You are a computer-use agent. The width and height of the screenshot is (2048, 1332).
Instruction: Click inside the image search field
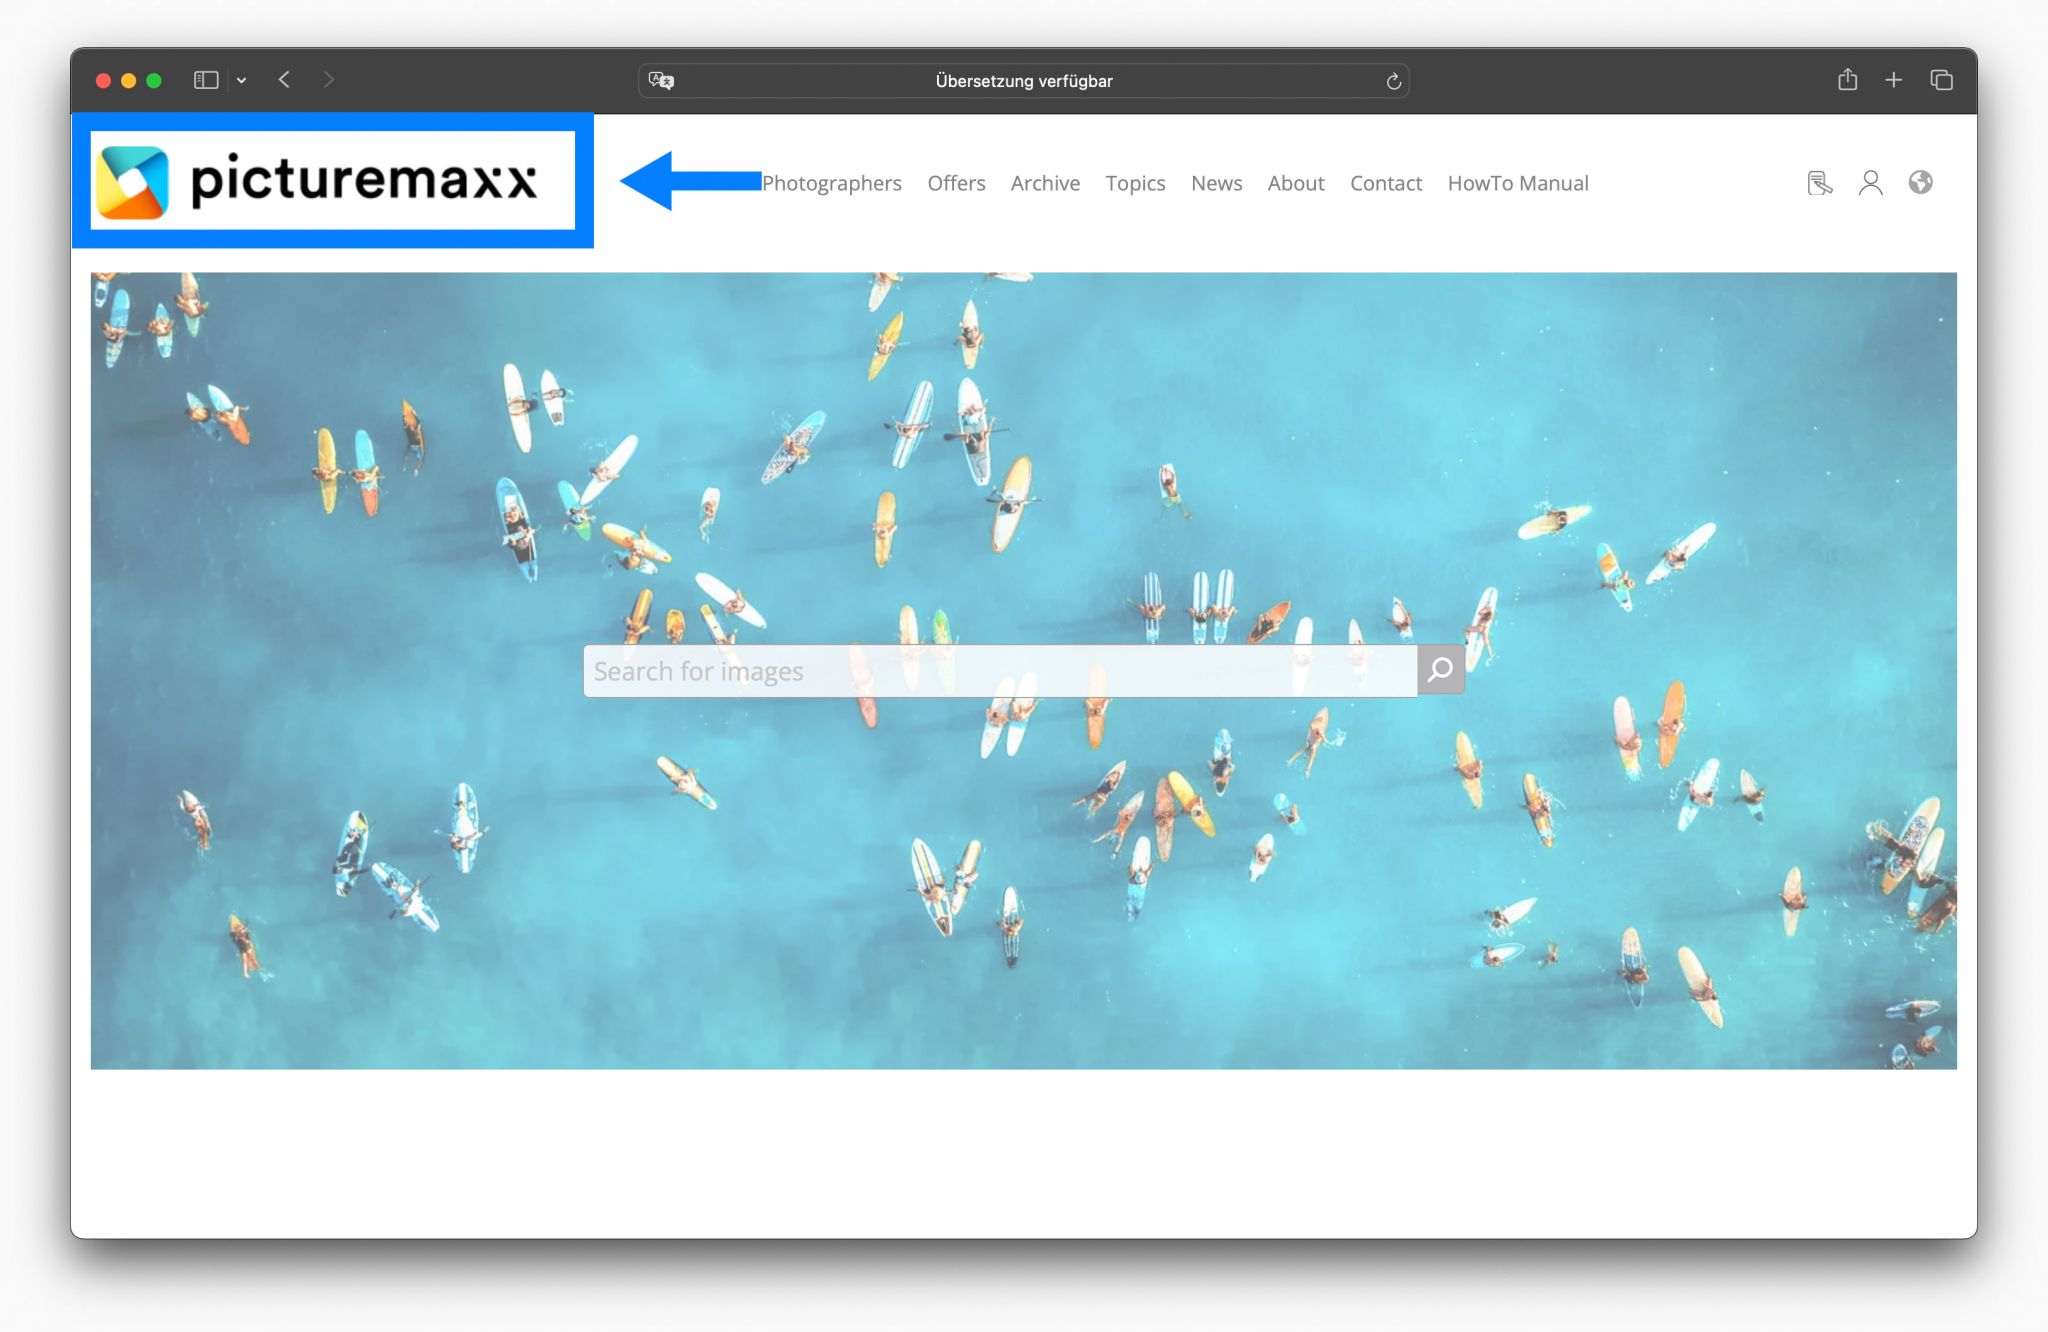[x=1000, y=670]
